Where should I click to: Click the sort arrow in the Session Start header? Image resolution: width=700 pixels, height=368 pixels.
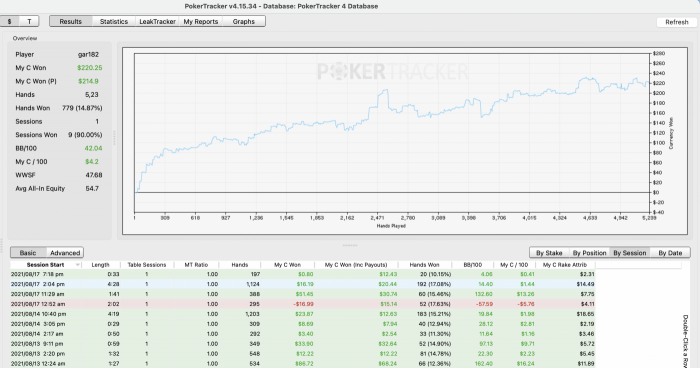pyautogui.click(x=78, y=265)
